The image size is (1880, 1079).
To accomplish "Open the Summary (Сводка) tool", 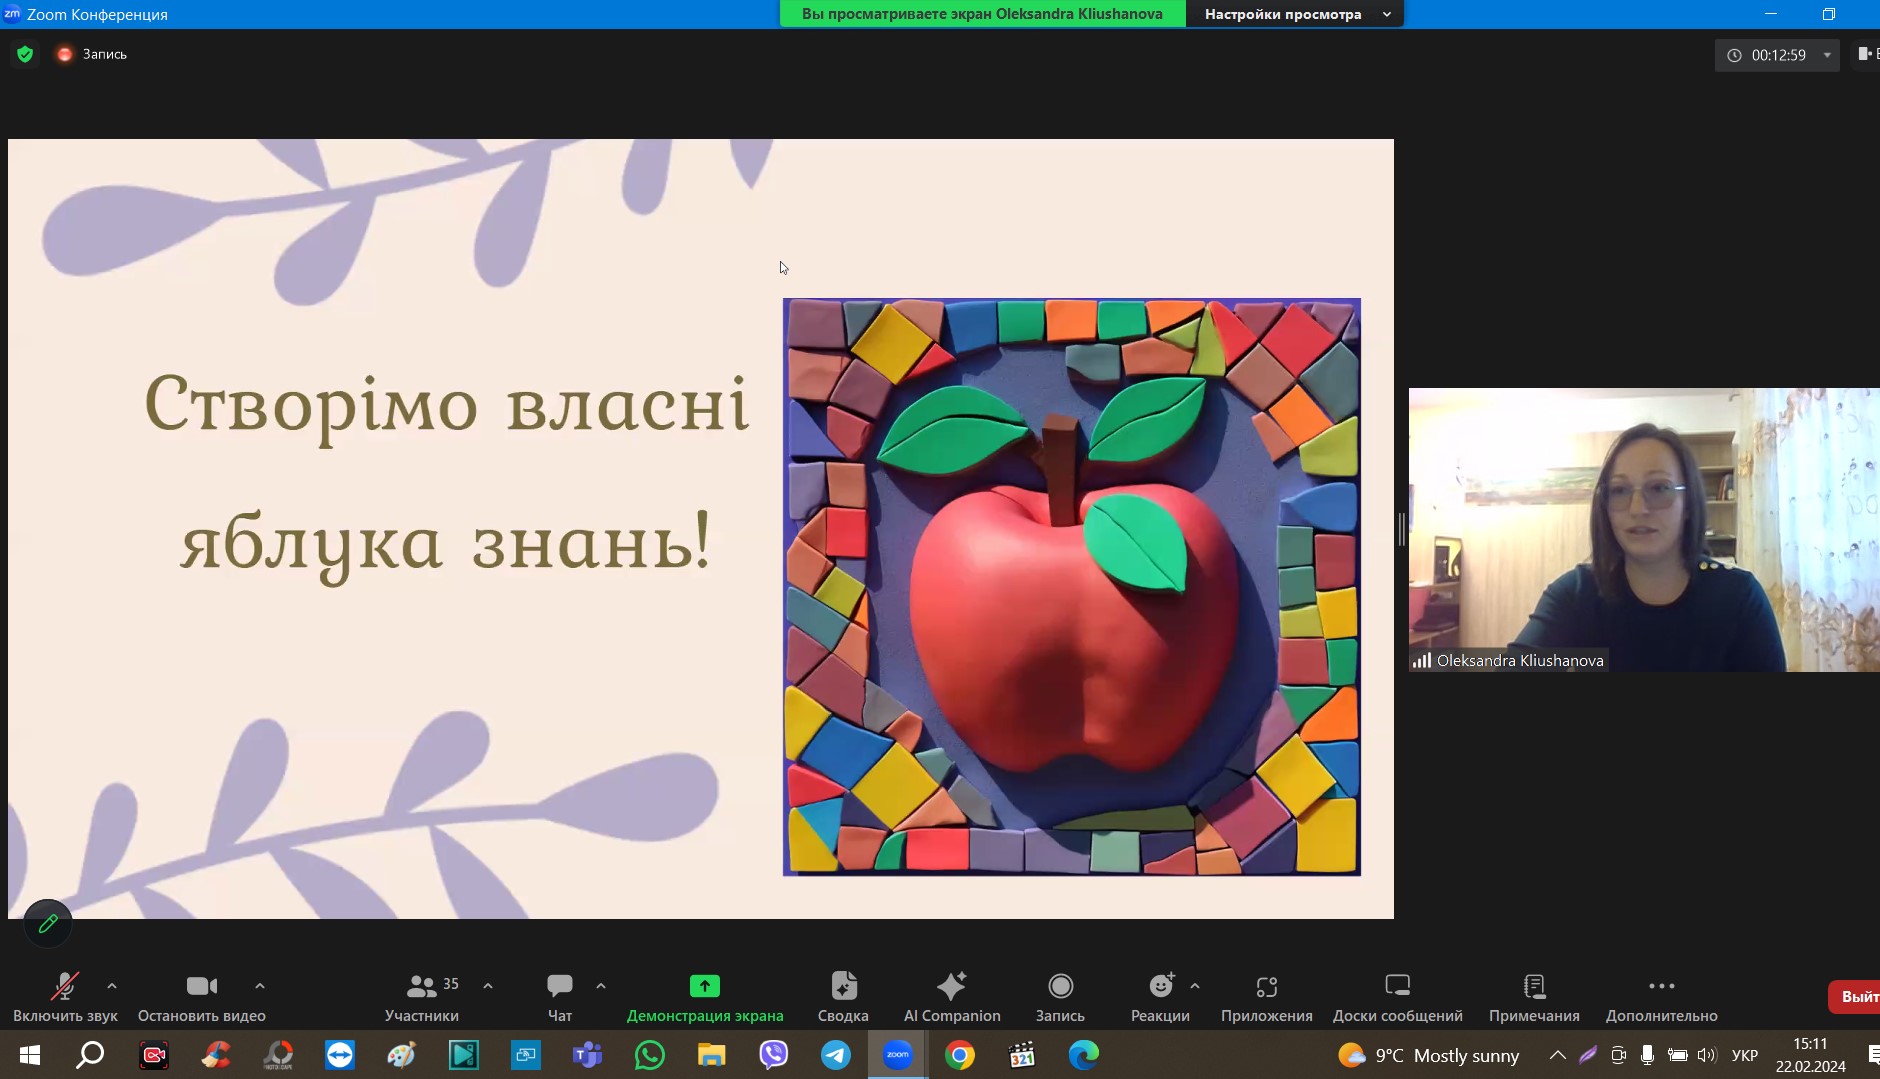I will (843, 987).
